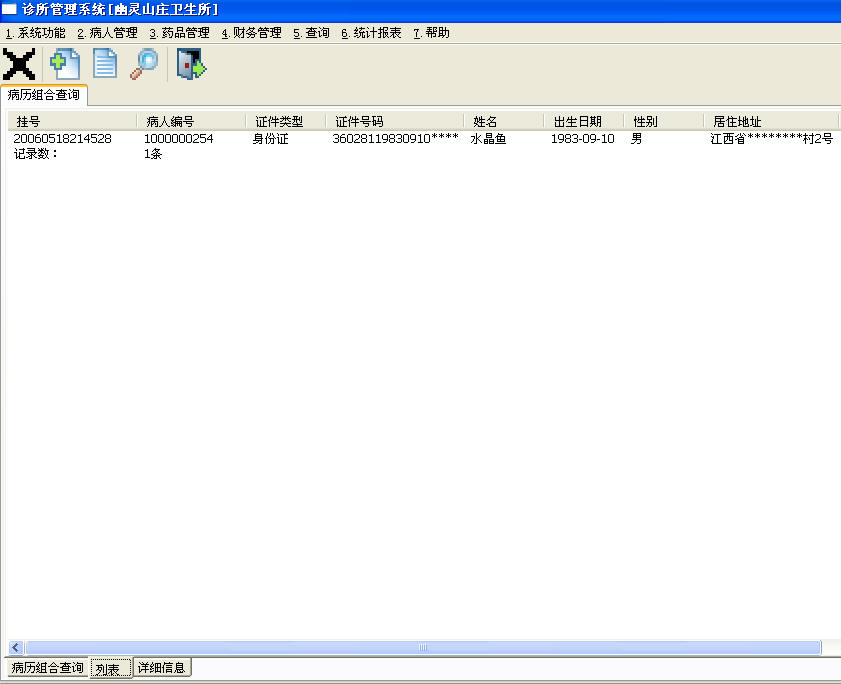841x684 pixels.
Task: Open the 查询 menu
Action: [311, 33]
